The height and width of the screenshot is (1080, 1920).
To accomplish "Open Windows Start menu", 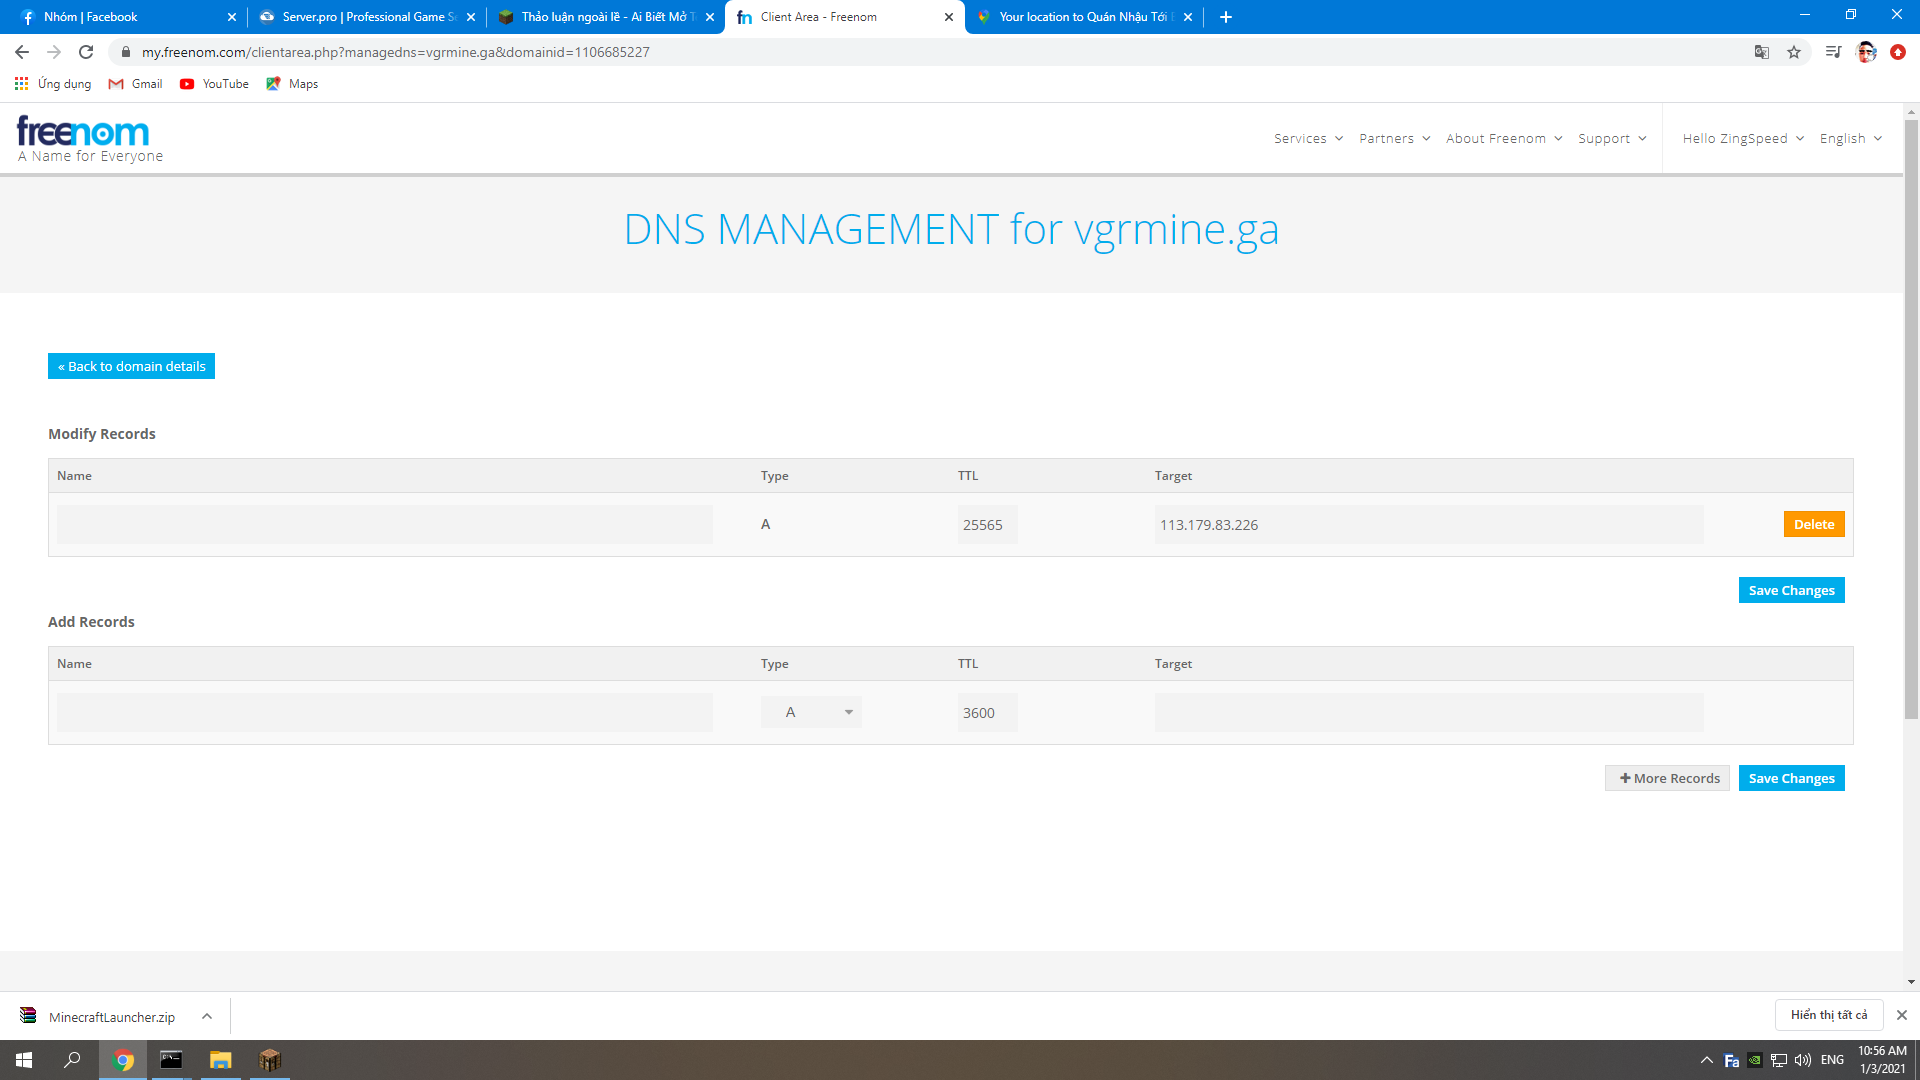I will 24,1060.
